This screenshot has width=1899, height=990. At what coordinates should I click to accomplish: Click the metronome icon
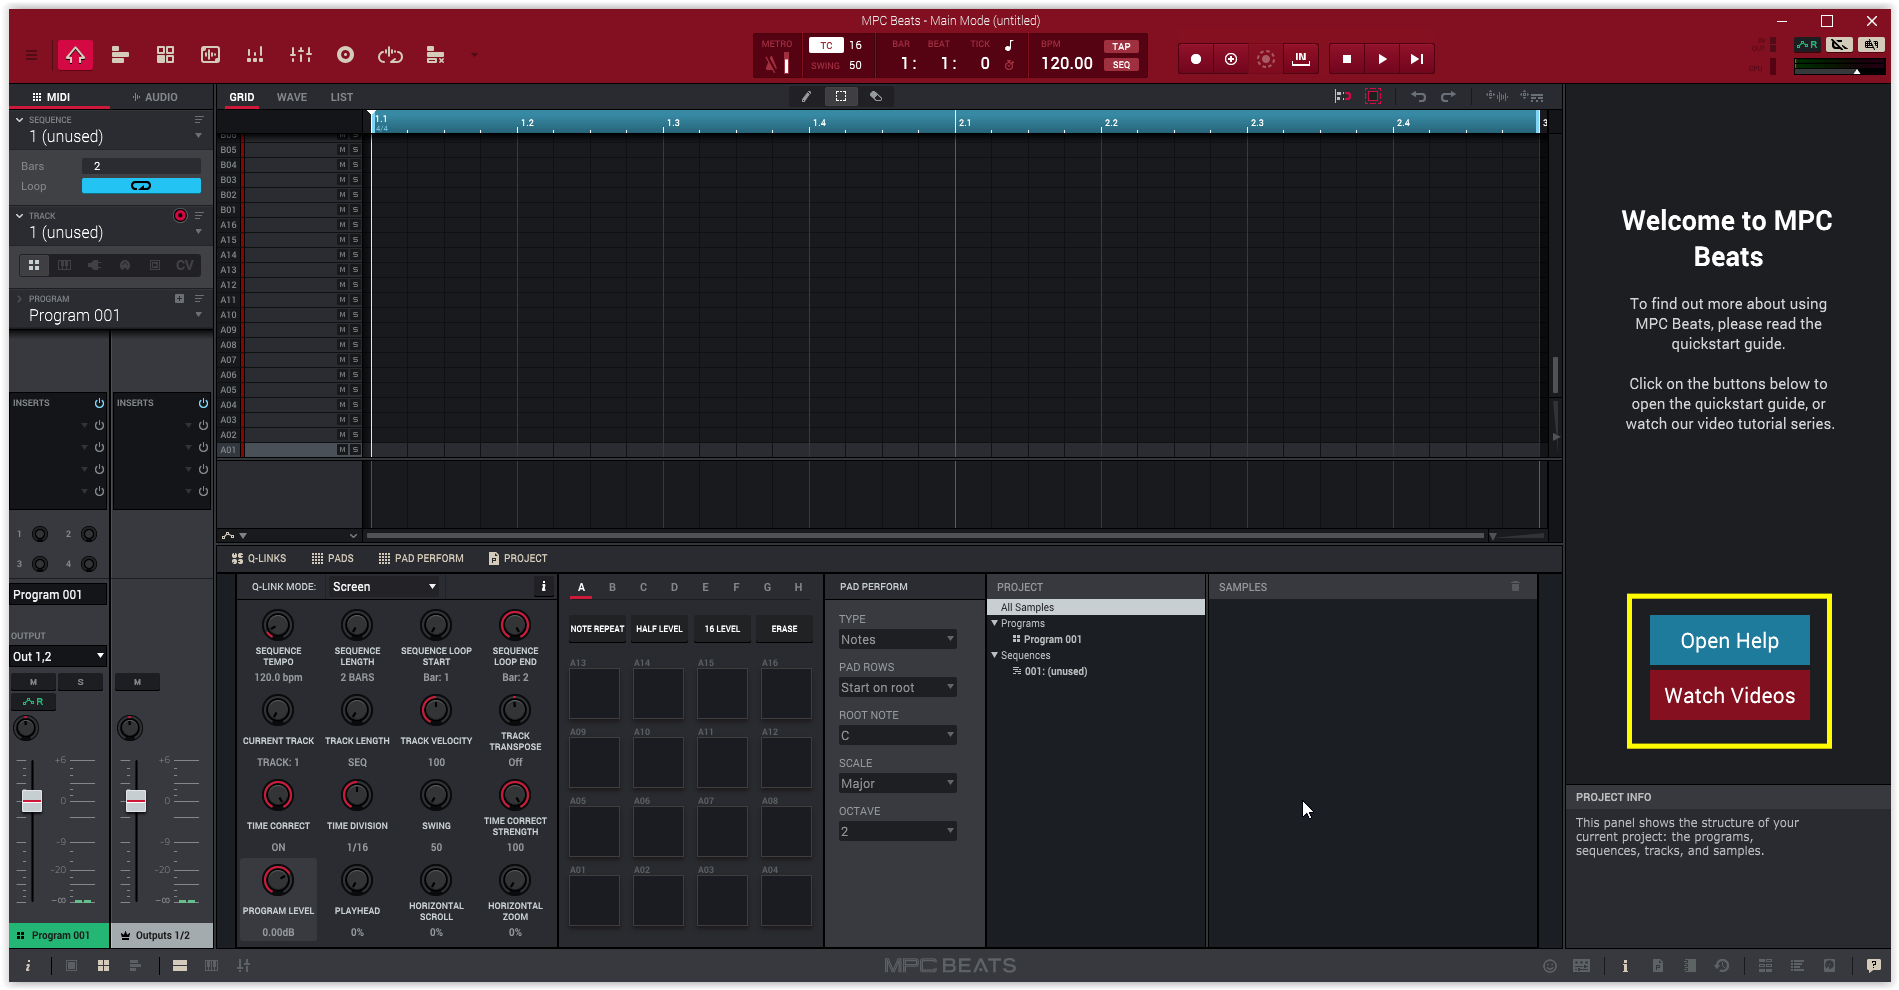pyautogui.click(x=771, y=64)
